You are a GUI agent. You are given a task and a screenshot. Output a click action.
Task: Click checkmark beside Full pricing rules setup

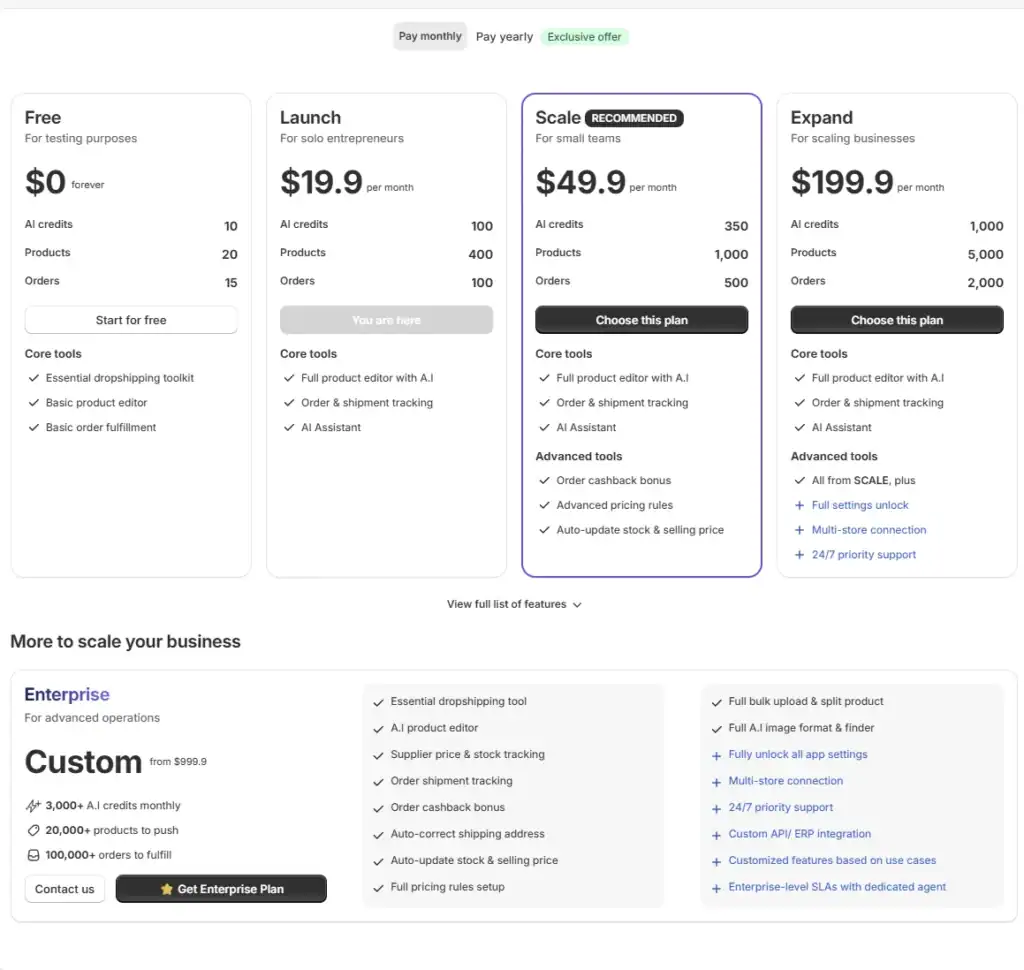pos(378,888)
